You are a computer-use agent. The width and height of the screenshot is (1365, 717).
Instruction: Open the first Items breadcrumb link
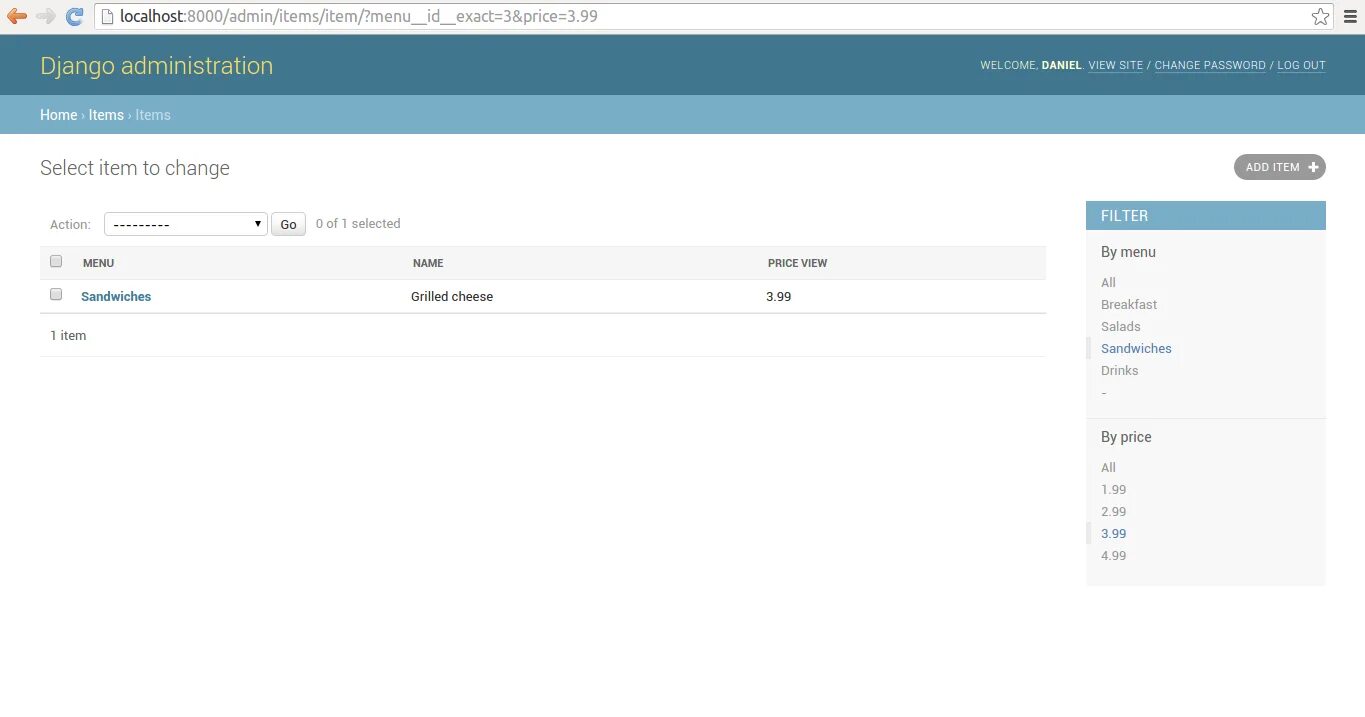[106, 115]
